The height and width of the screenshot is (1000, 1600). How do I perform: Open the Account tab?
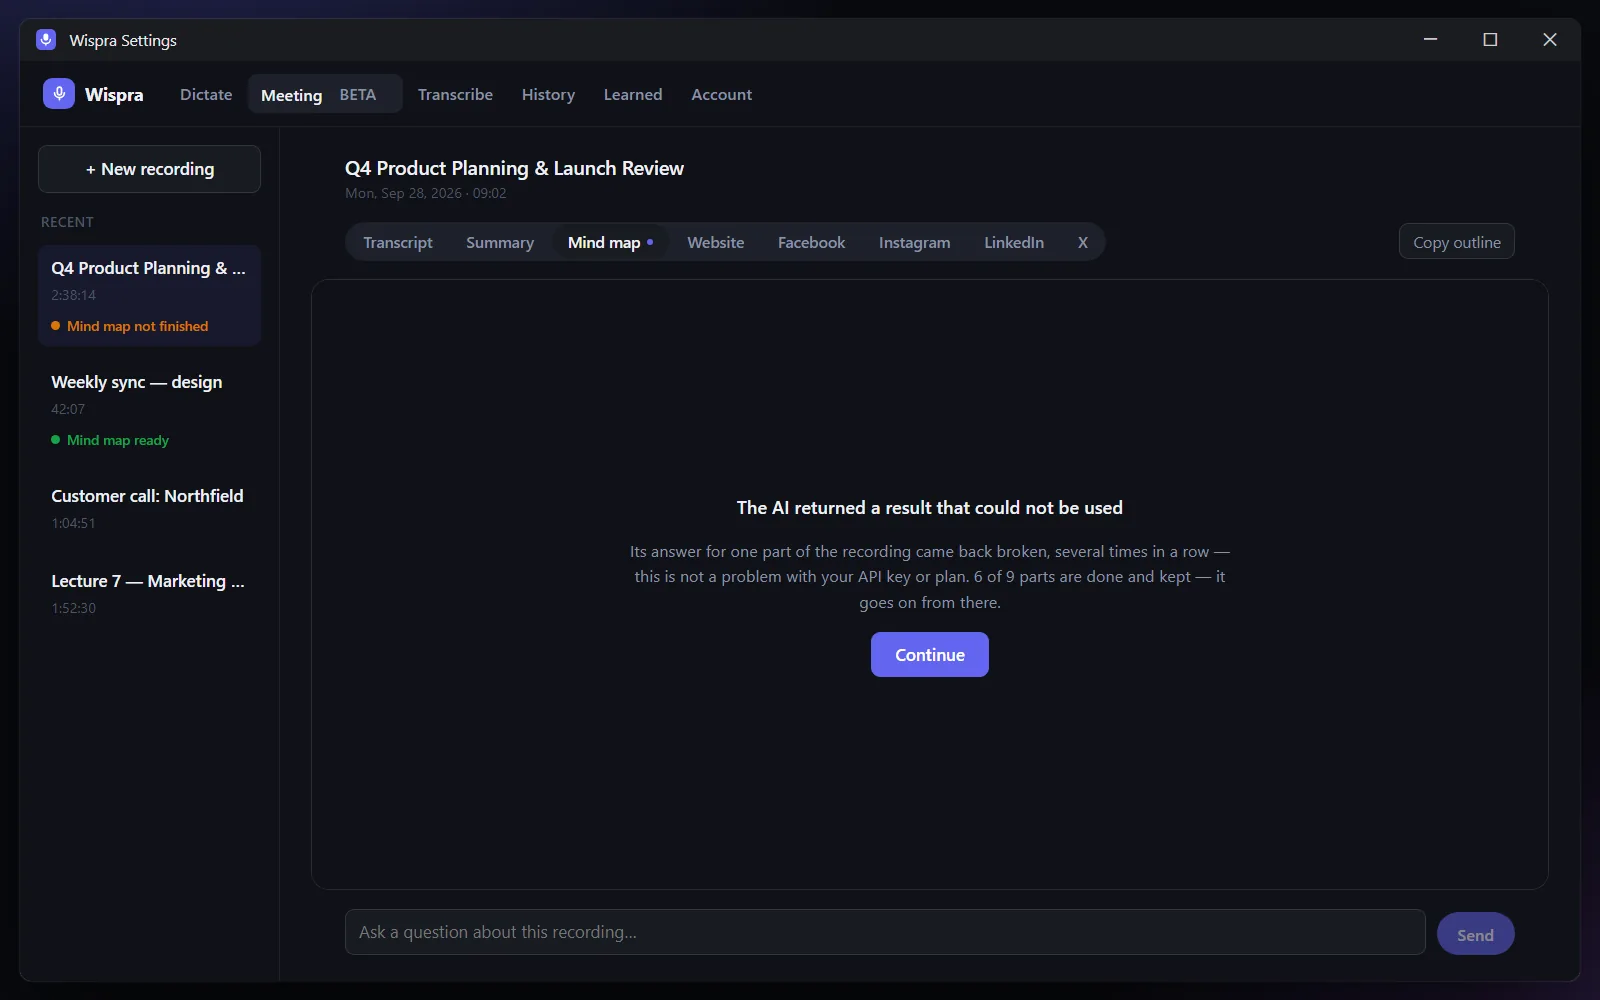722,94
